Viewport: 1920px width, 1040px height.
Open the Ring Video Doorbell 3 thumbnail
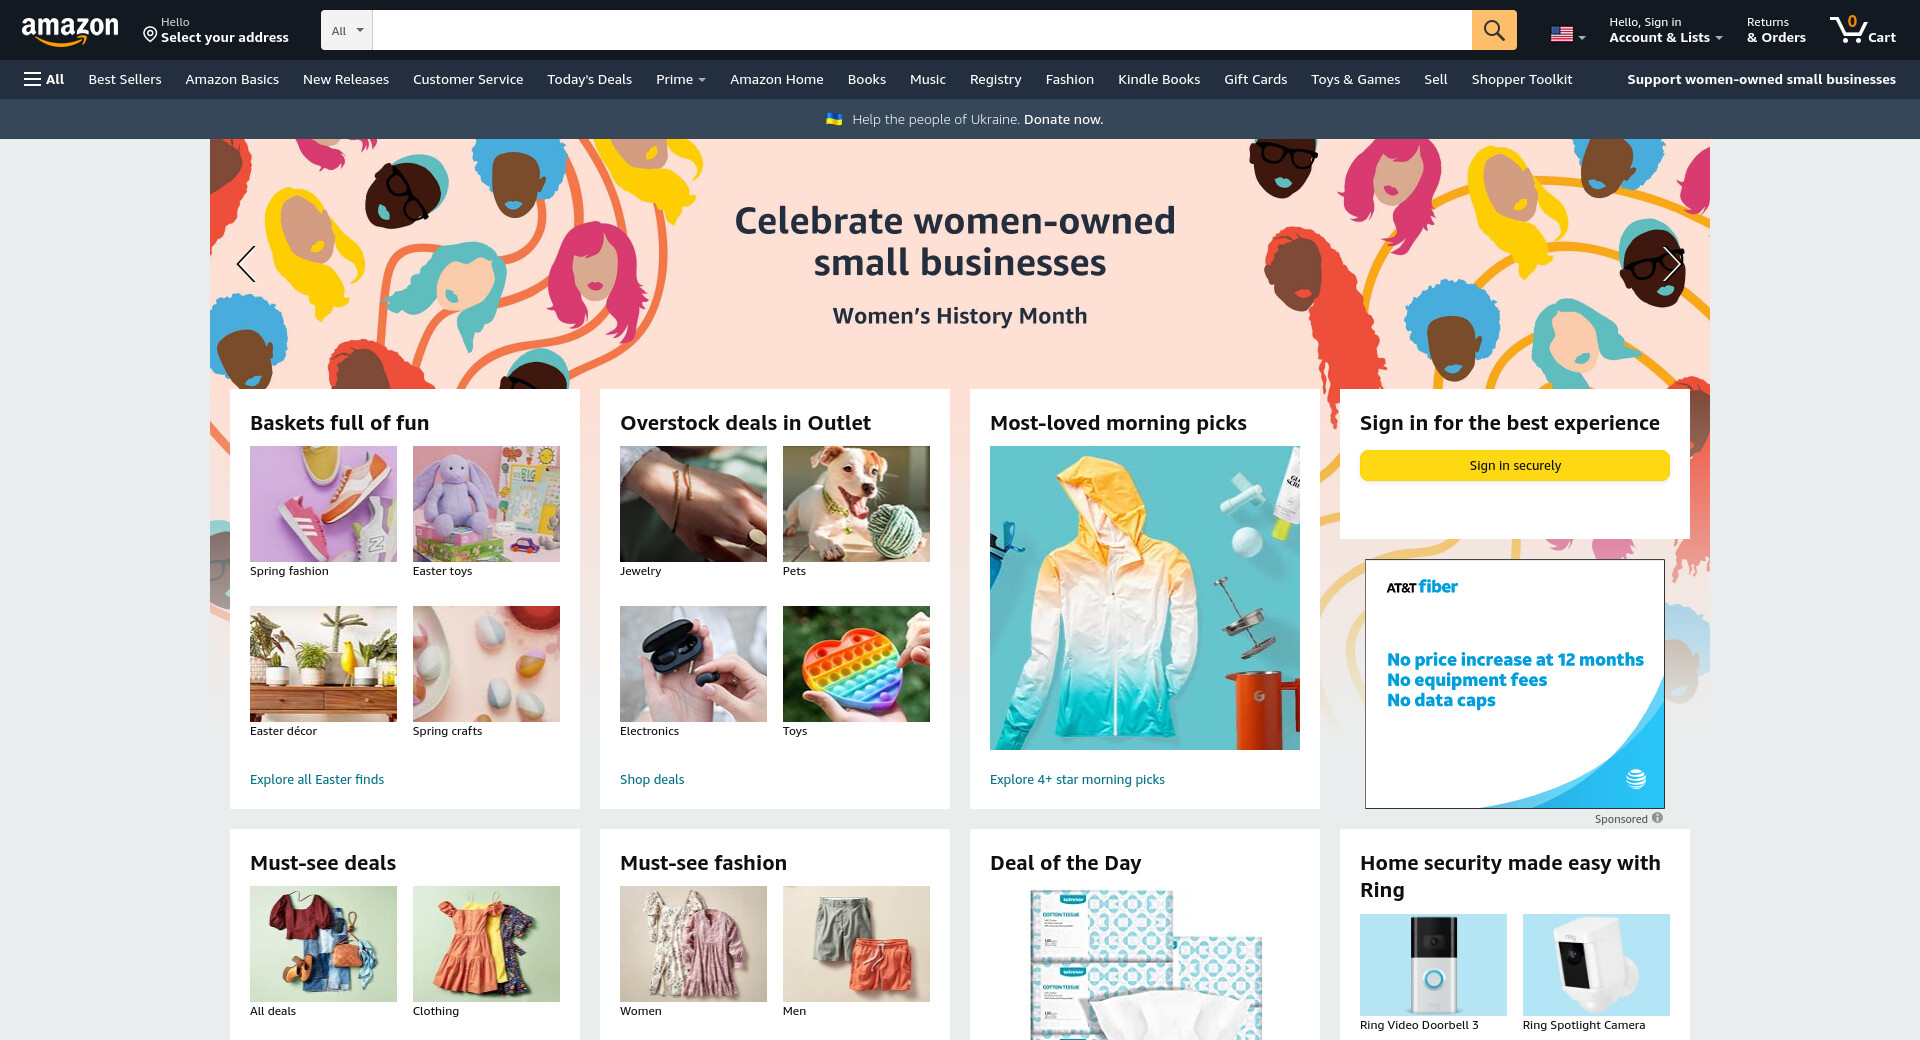1433,965
